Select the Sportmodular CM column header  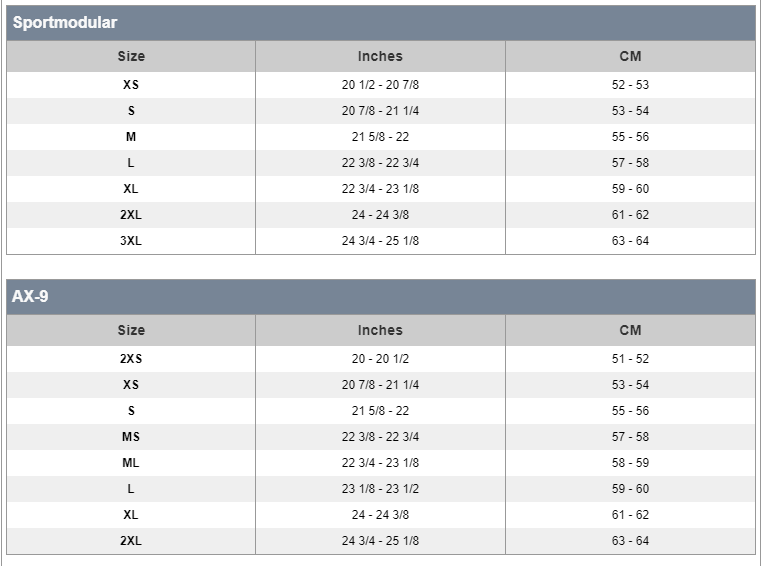click(x=630, y=56)
